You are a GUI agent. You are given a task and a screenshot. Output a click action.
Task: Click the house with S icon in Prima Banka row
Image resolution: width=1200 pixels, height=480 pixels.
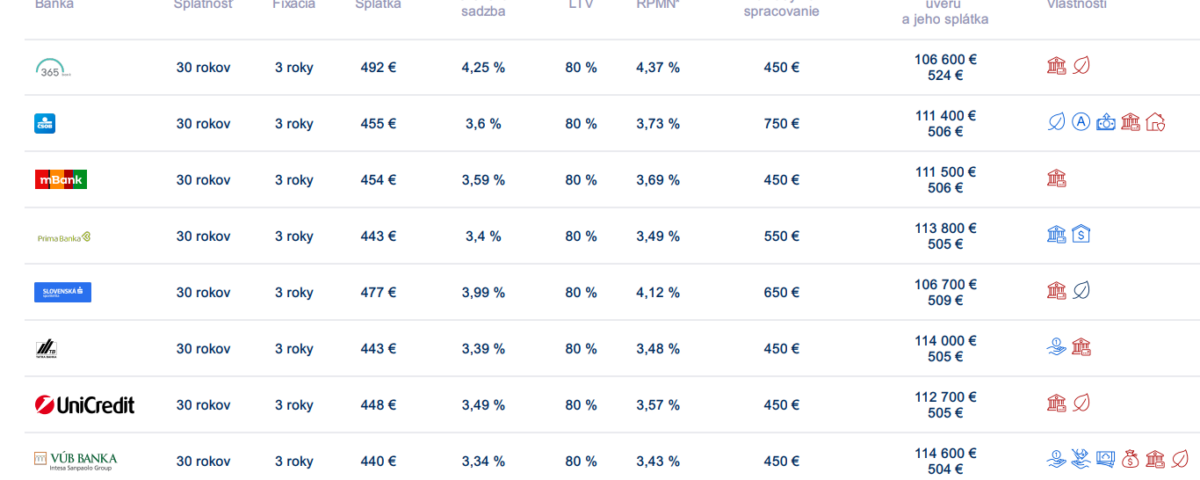(1081, 234)
